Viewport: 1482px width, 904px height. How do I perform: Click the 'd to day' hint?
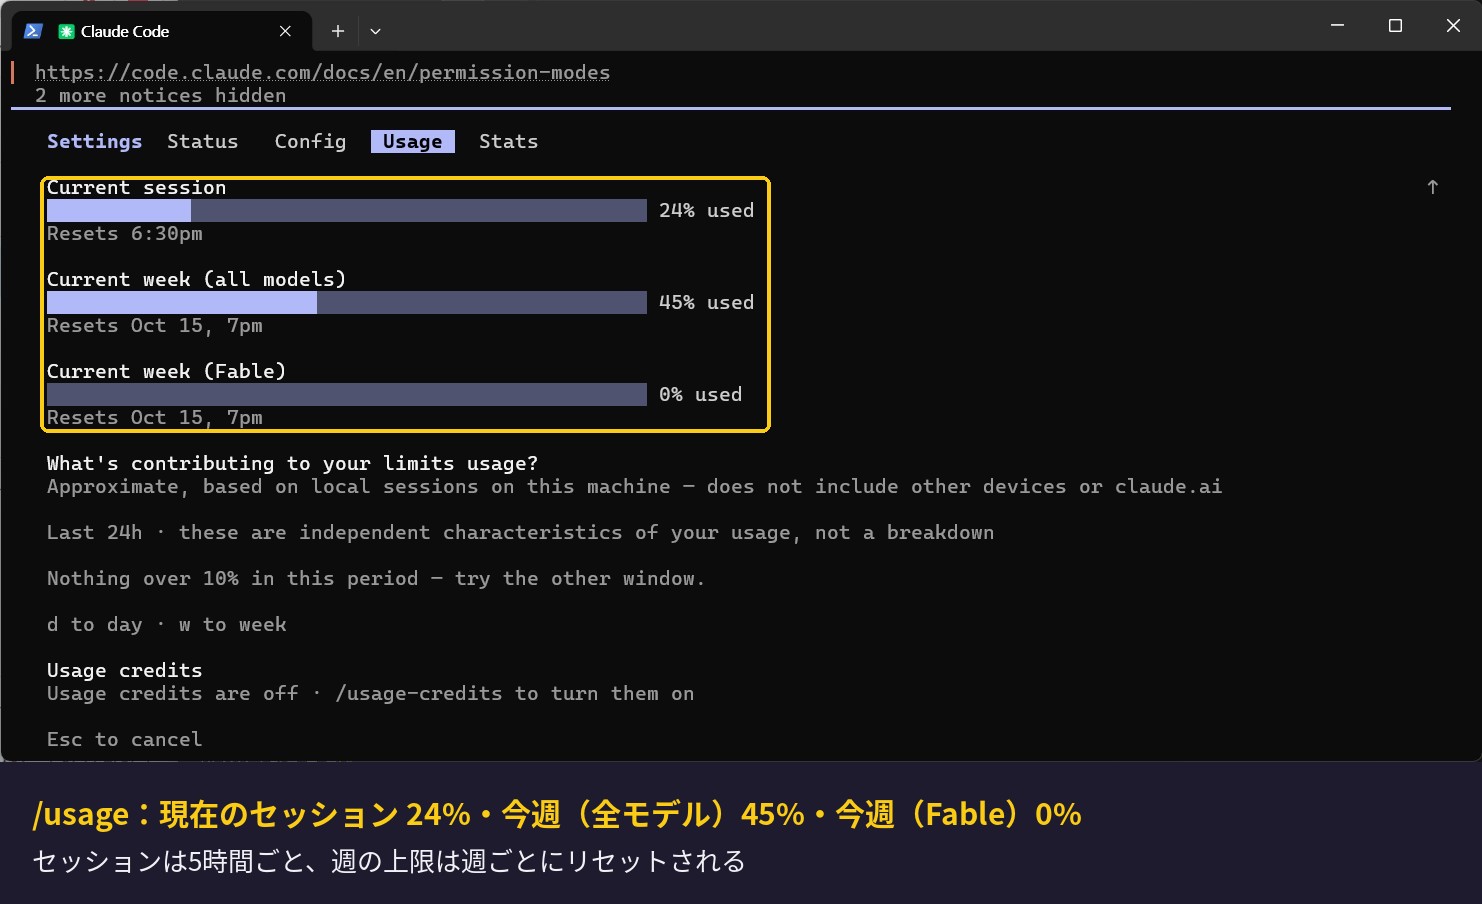(x=94, y=624)
